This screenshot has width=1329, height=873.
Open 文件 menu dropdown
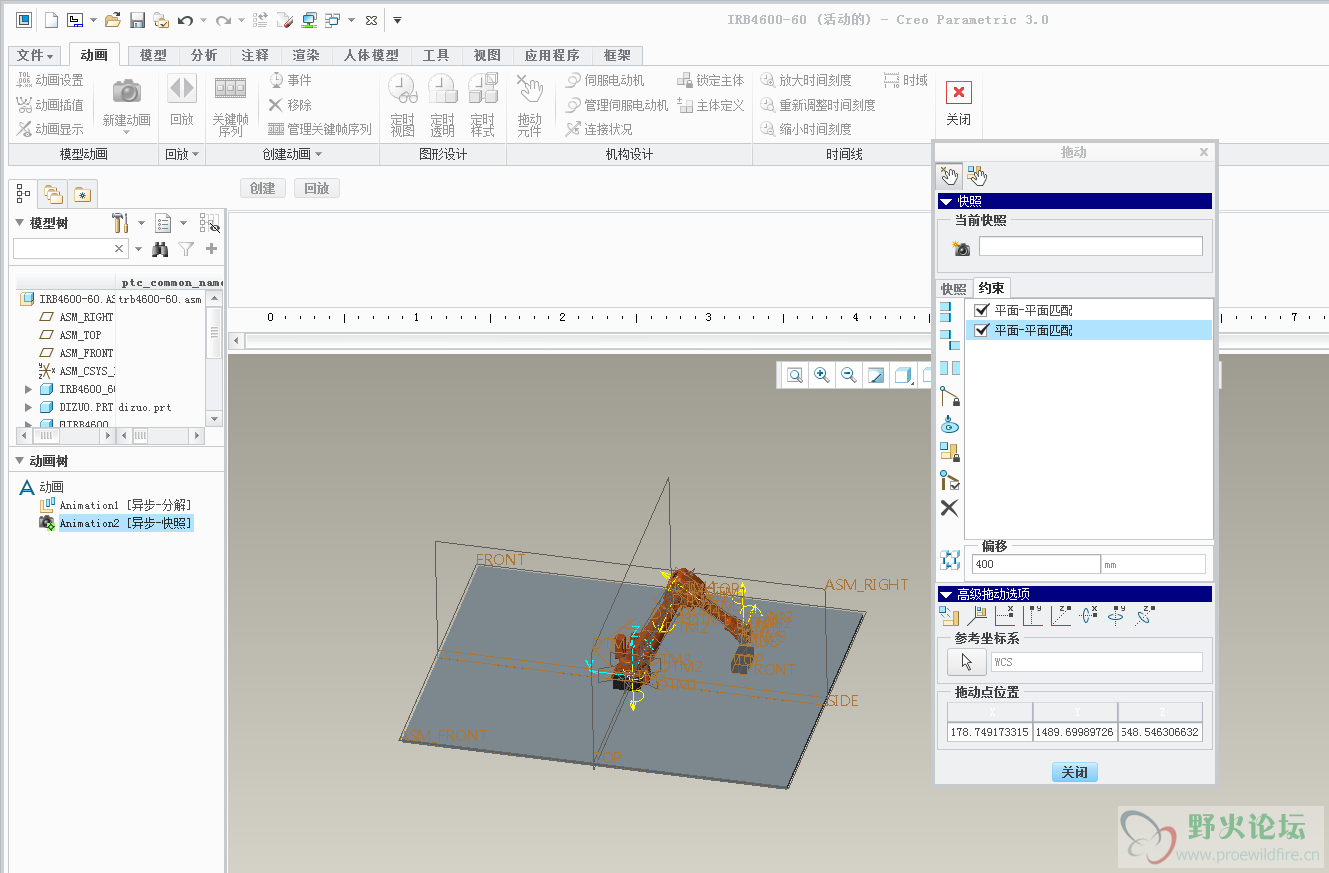coord(36,55)
